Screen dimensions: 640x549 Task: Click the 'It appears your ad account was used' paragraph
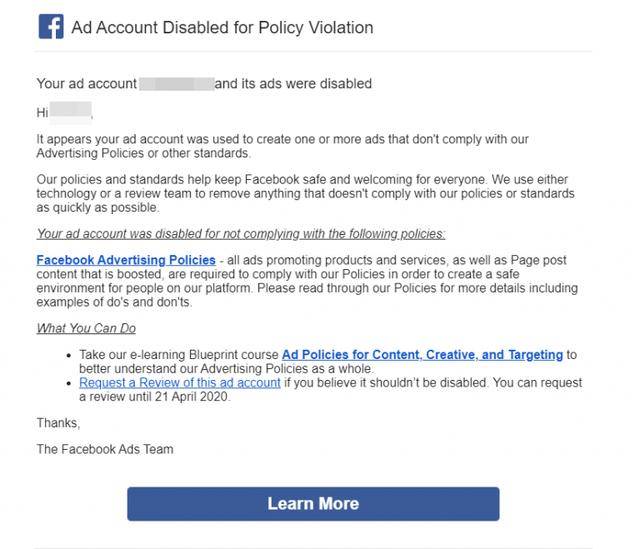282,146
